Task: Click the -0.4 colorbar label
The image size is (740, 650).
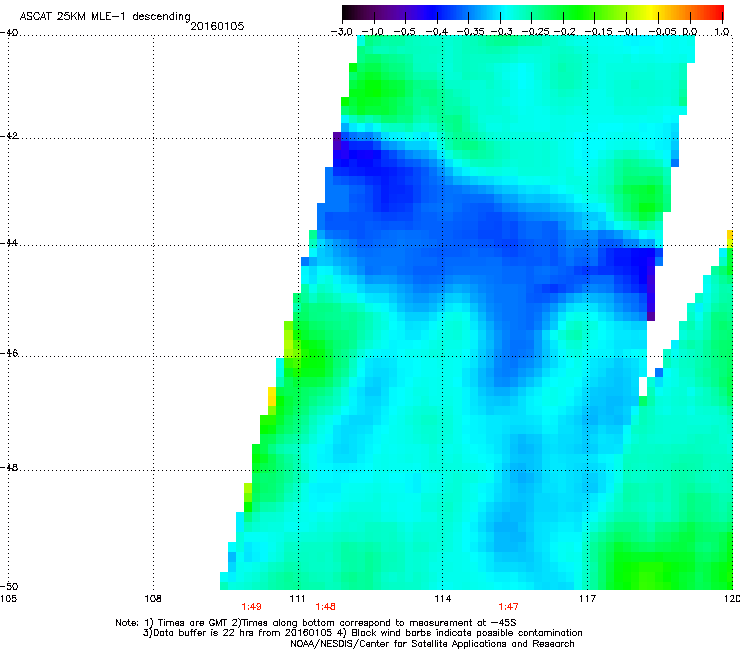Action: coord(437,32)
